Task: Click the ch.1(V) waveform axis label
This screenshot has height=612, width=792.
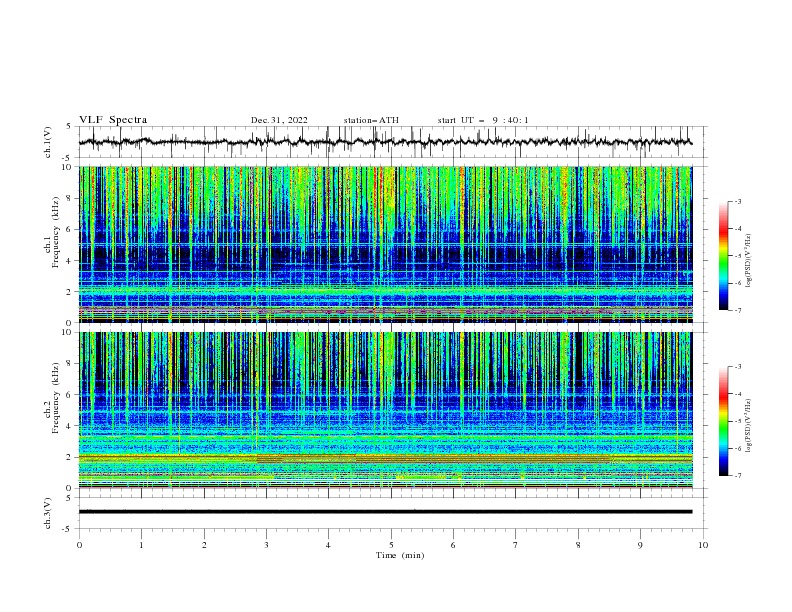Action: pos(48,142)
